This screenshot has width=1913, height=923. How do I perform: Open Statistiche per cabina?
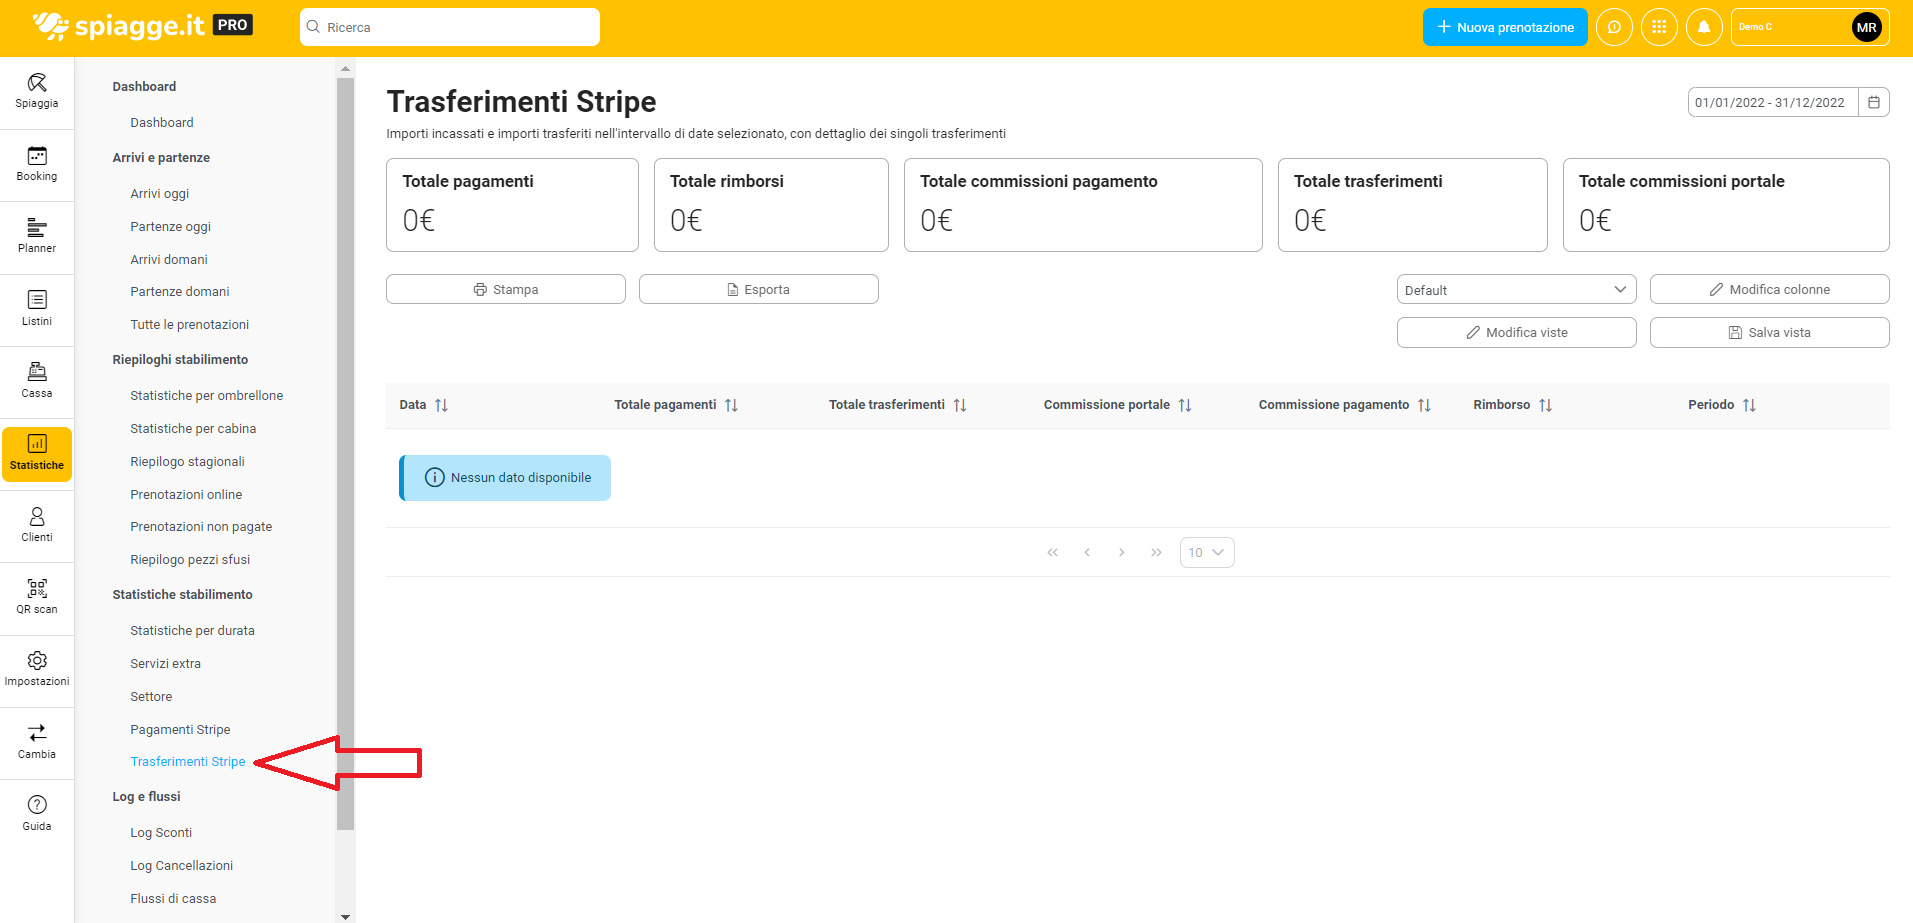pyautogui.click(x=193, y=428)
